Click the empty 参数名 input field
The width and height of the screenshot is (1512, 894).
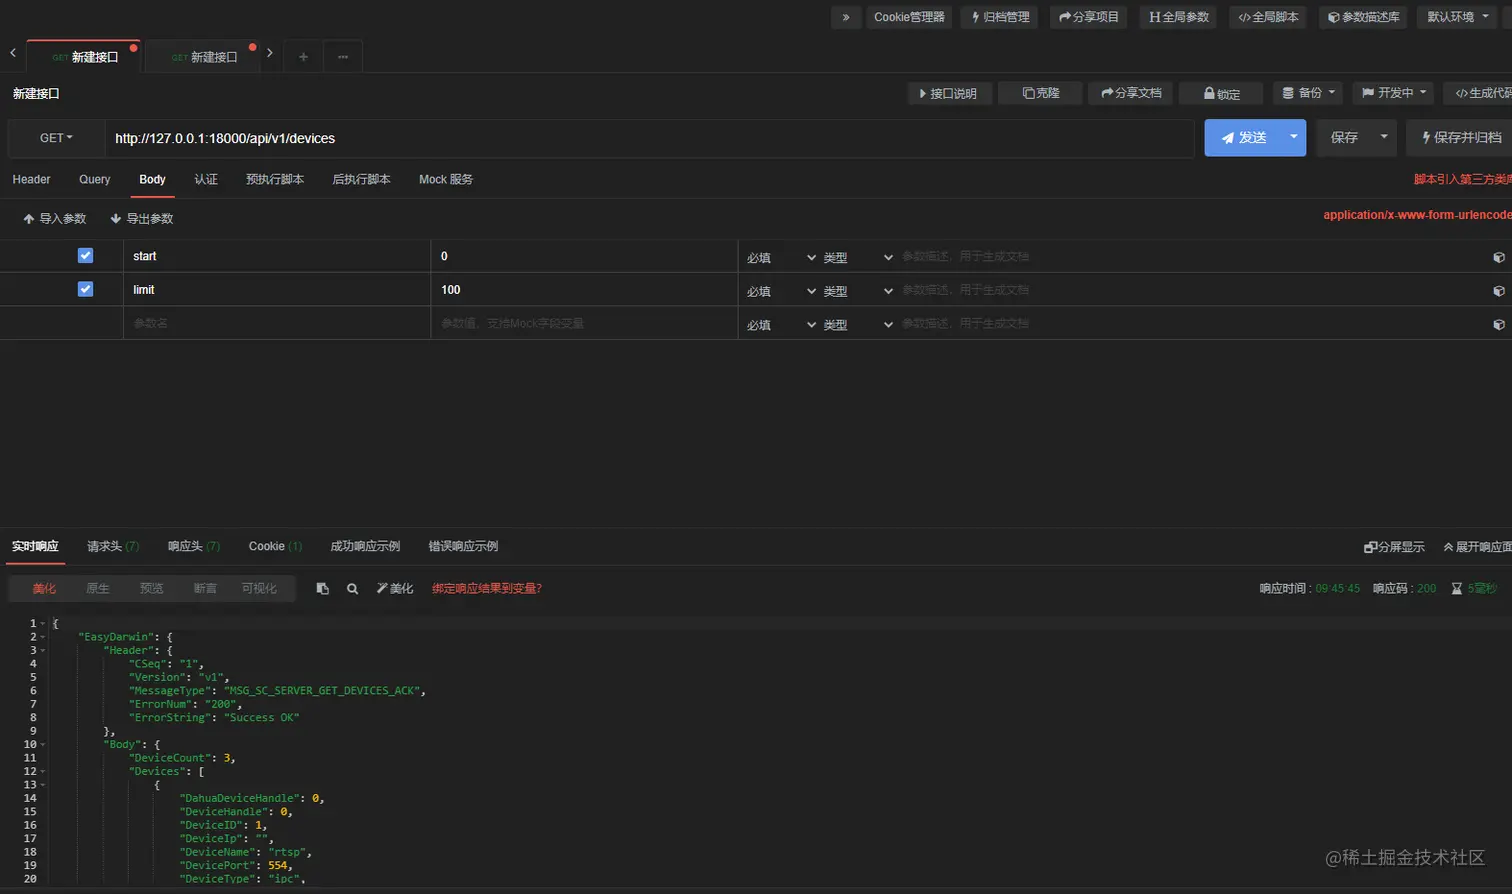pos(277,324)
